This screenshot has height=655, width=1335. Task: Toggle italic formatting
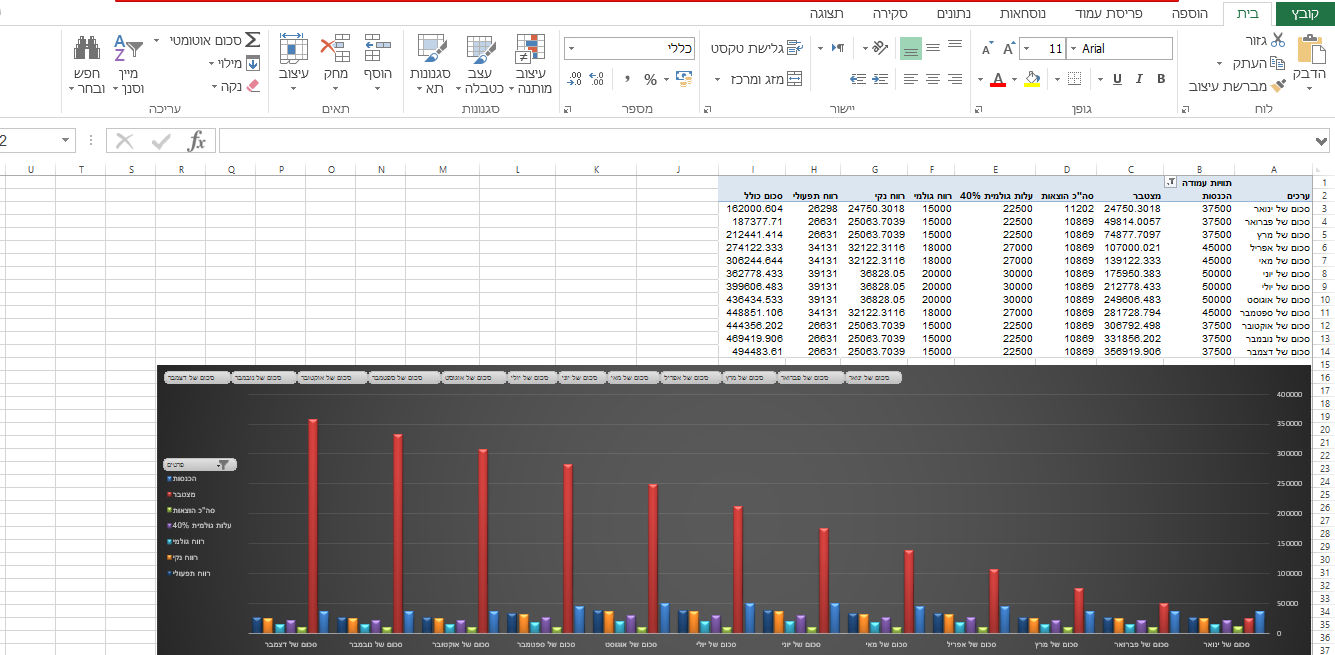[1138, 79]
